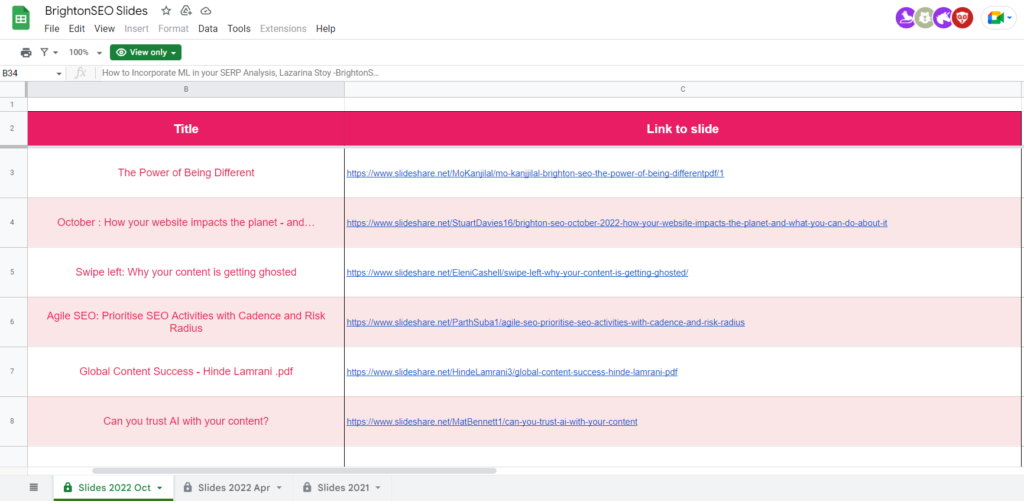
Task: Select row 7 header
Action: tap(13, 372)
